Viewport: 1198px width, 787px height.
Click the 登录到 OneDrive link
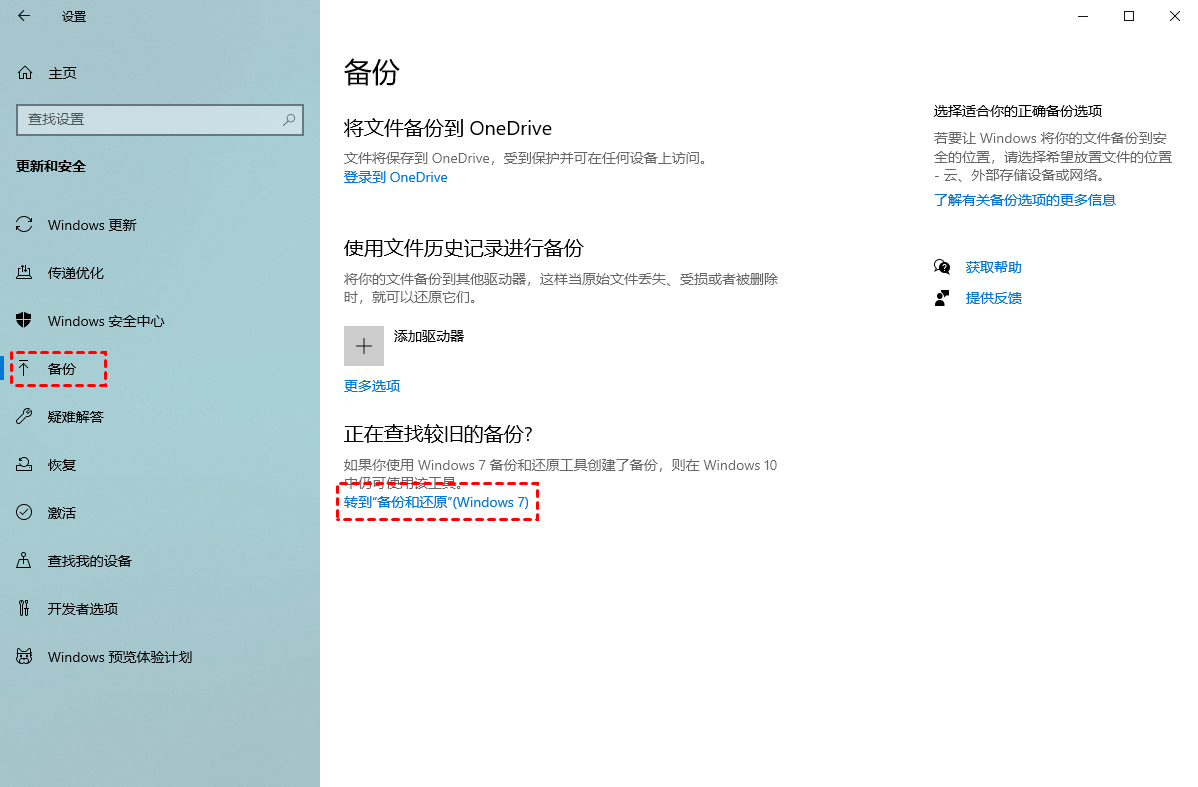[x=396, y=177]
